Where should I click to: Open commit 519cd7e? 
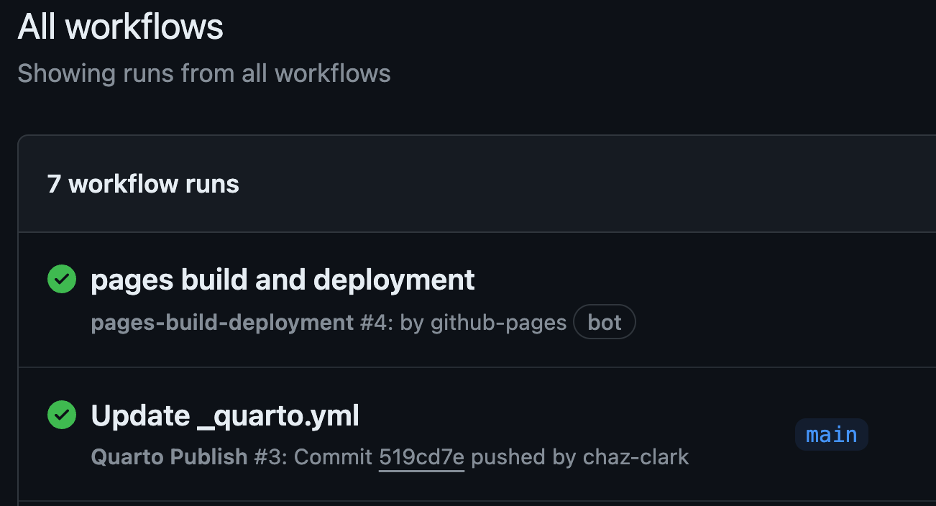pyautogui.click(x=421, y=458)
